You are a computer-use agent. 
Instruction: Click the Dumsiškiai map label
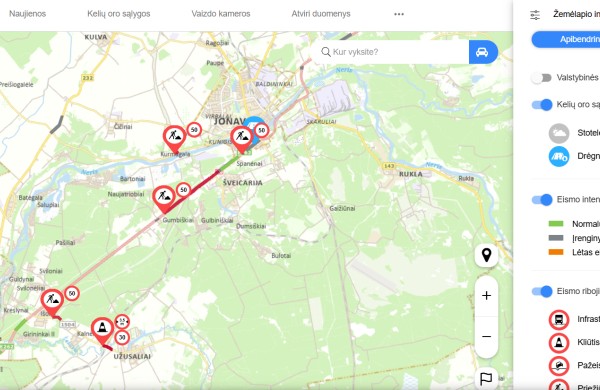pos(251,226)
